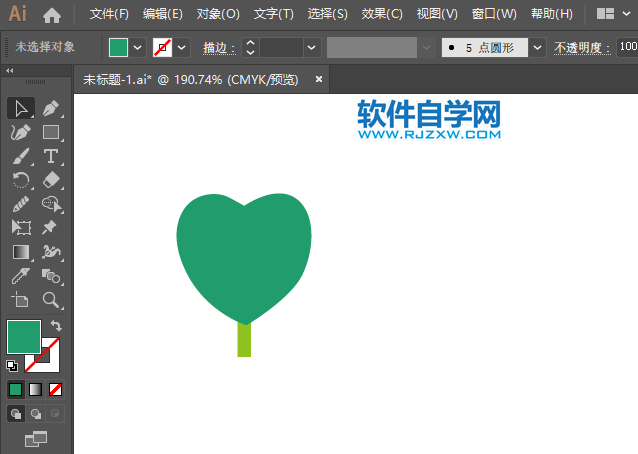This screenshot has width=638, height=454.
Task: Close the 未标题-1.ai document tab
Action: coord(319,79)
